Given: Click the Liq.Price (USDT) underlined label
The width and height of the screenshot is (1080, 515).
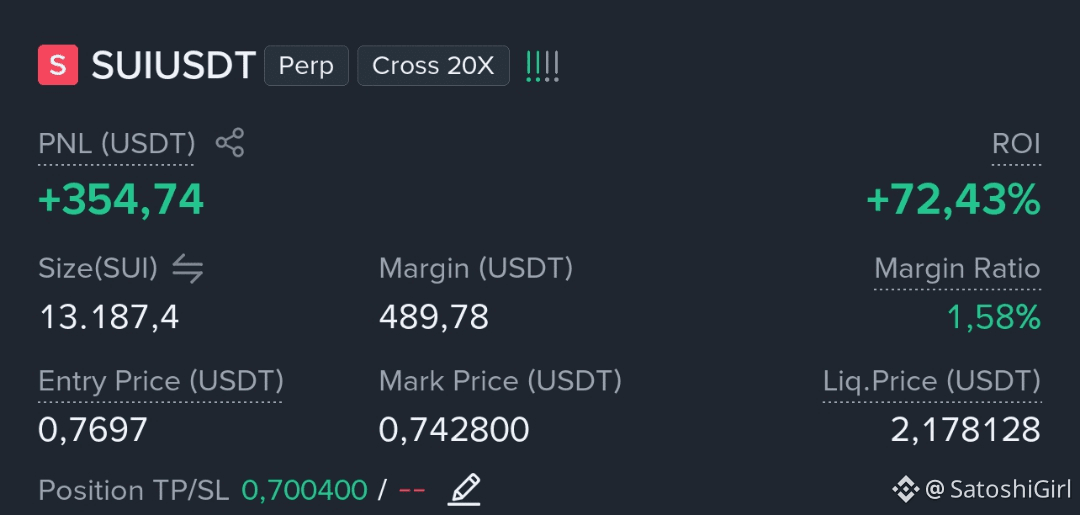Looking at the screenshot, I should 932,381.
